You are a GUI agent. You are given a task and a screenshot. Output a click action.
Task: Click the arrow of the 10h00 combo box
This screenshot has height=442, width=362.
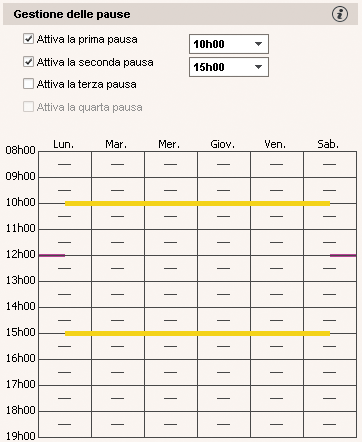[x=258, y=44]
